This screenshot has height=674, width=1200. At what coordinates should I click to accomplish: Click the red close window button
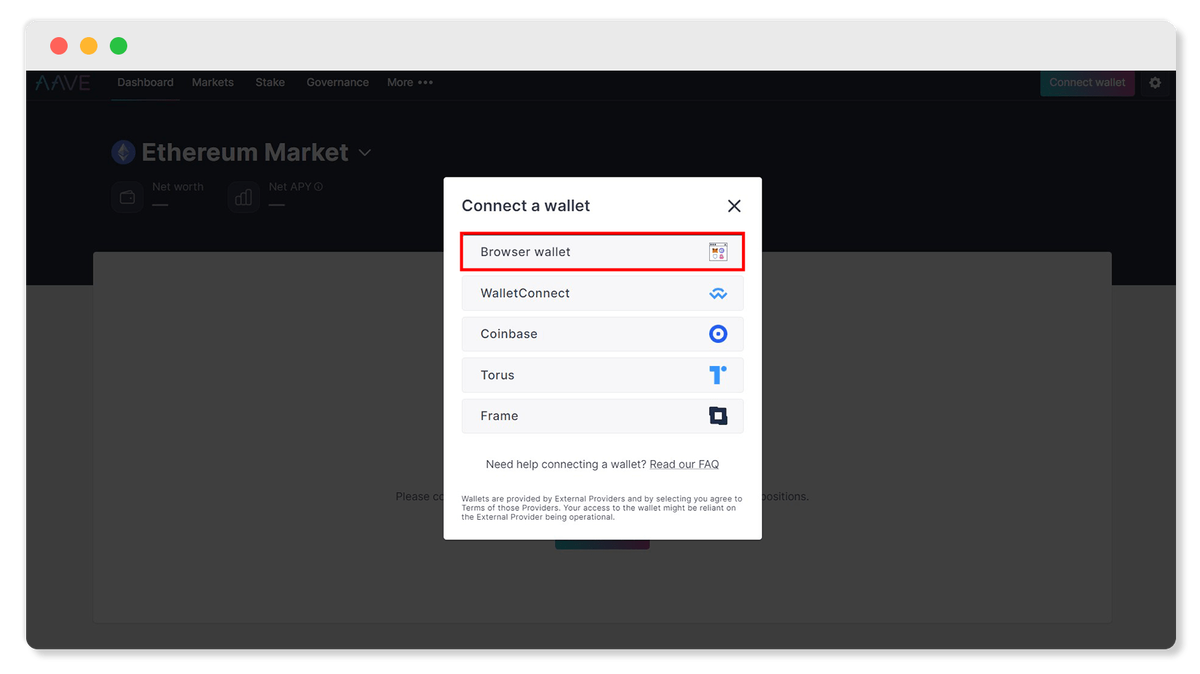pos(59,46)
